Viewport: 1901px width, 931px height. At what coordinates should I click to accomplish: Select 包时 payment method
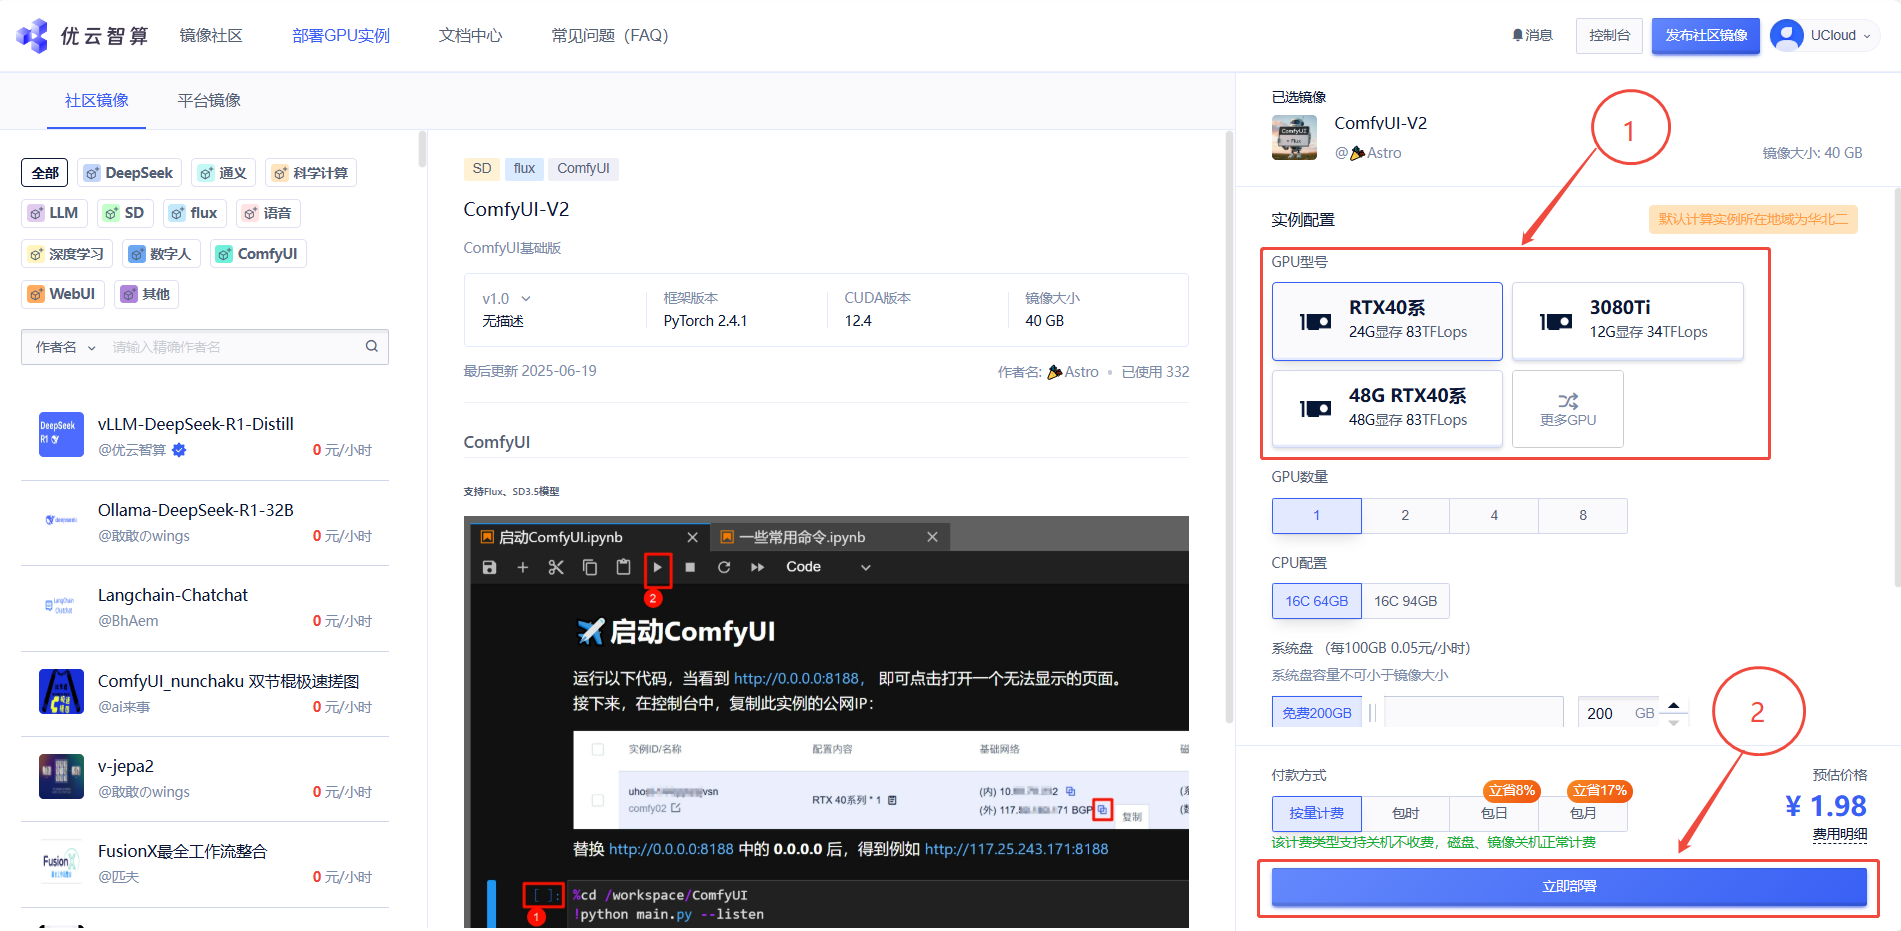pos(1405,813)
